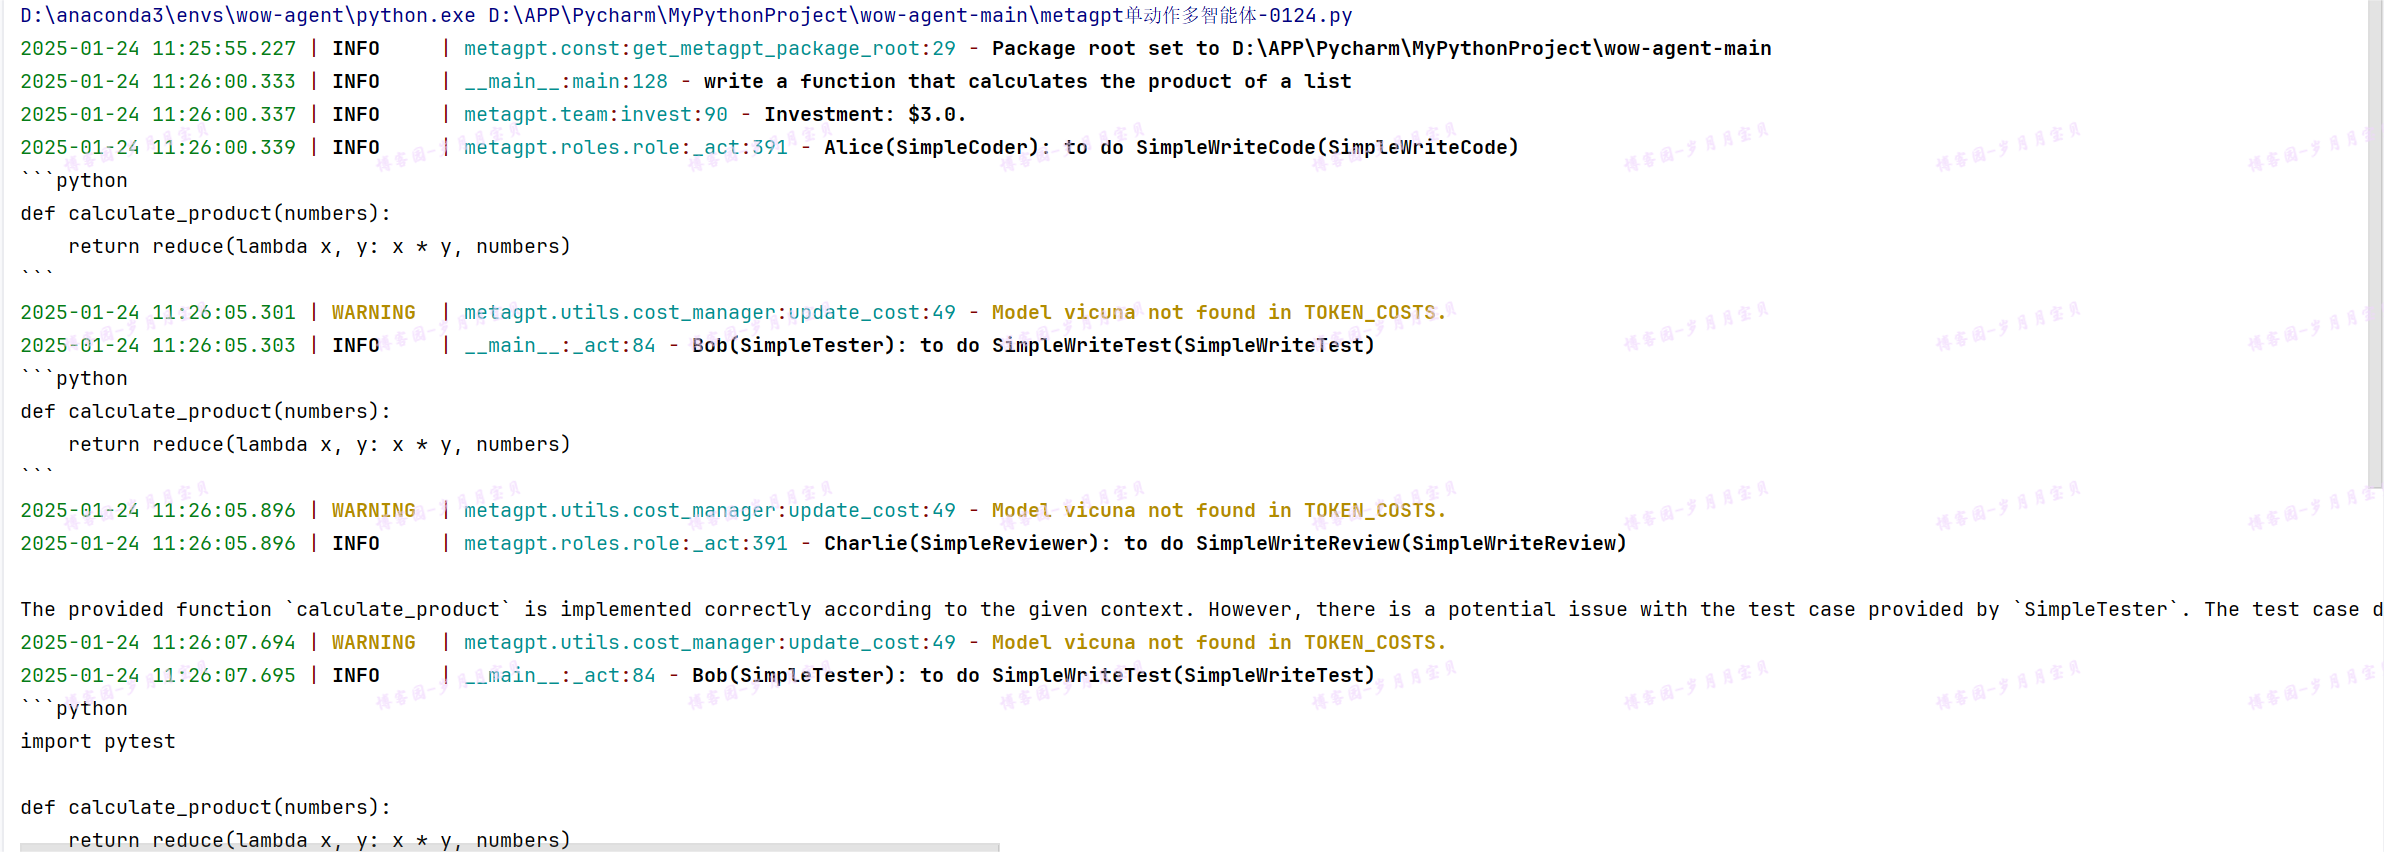Click the script path ending in metagpt...-0124.py
This screenshot has width=2384, height=852.
pos(920,16)
